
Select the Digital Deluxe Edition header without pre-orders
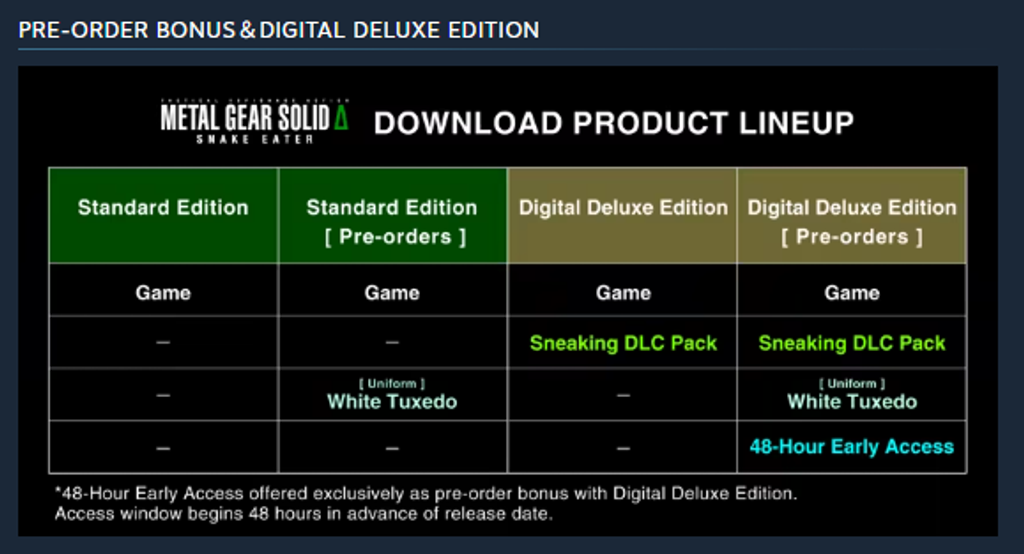623,208
